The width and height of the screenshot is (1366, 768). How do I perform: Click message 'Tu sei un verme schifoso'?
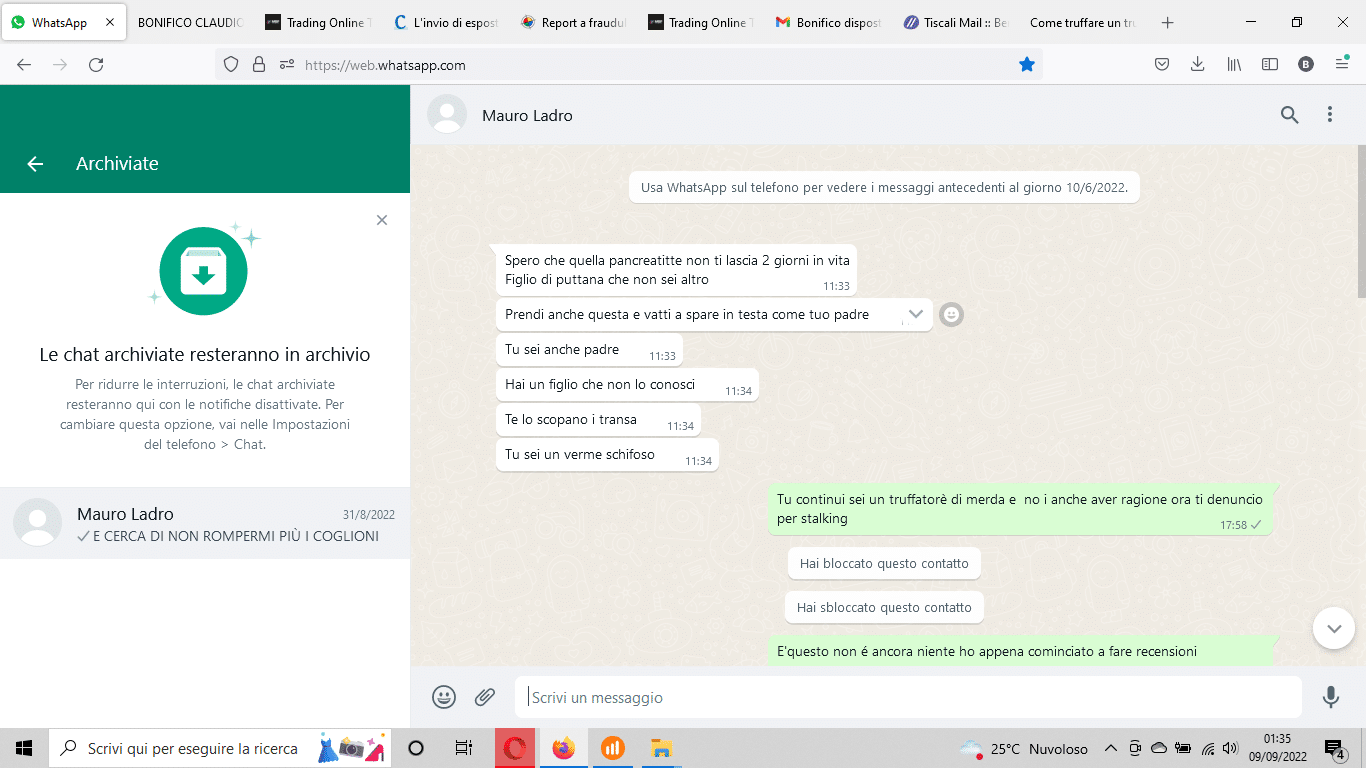[x=607, y=455]
